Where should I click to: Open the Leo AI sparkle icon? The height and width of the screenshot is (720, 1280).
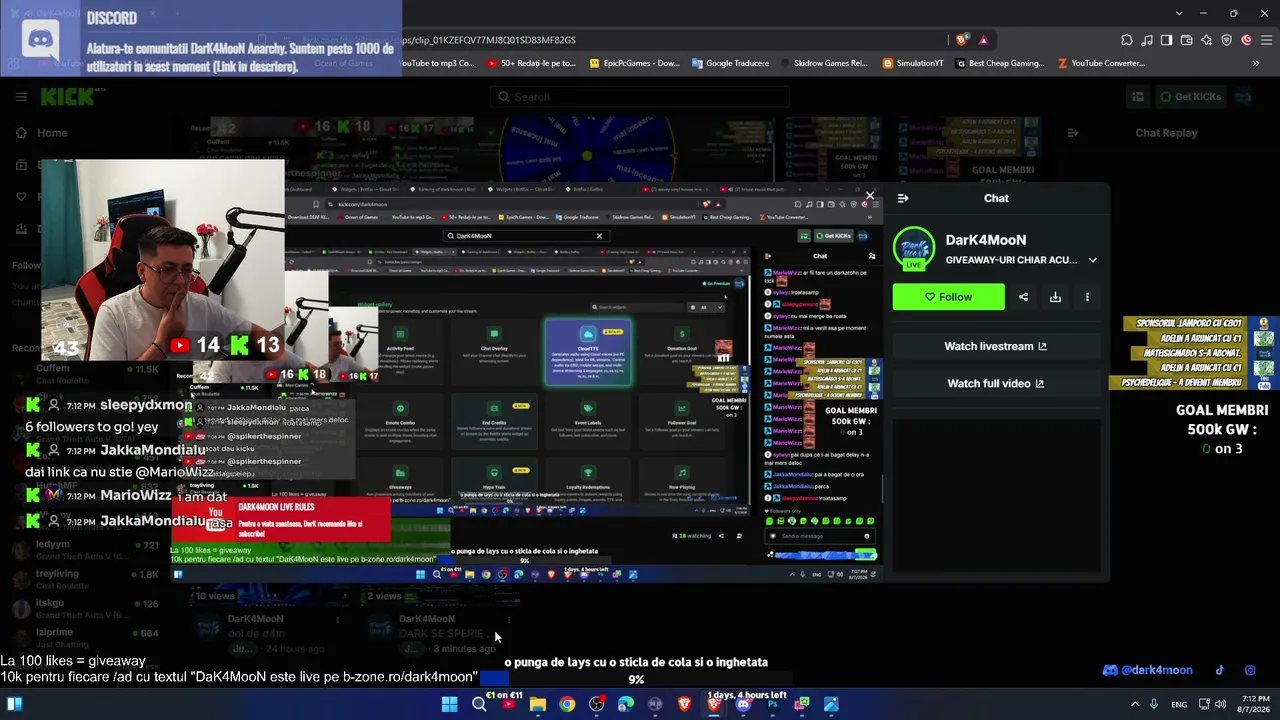click(1207, 40)
